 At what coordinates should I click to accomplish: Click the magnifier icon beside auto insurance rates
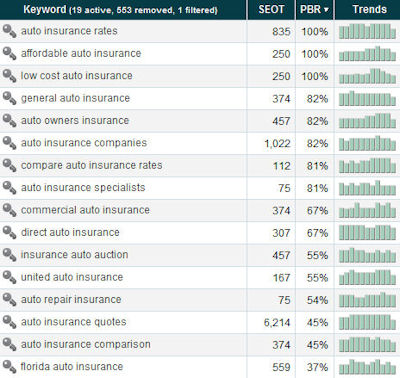tap(9, 31)
